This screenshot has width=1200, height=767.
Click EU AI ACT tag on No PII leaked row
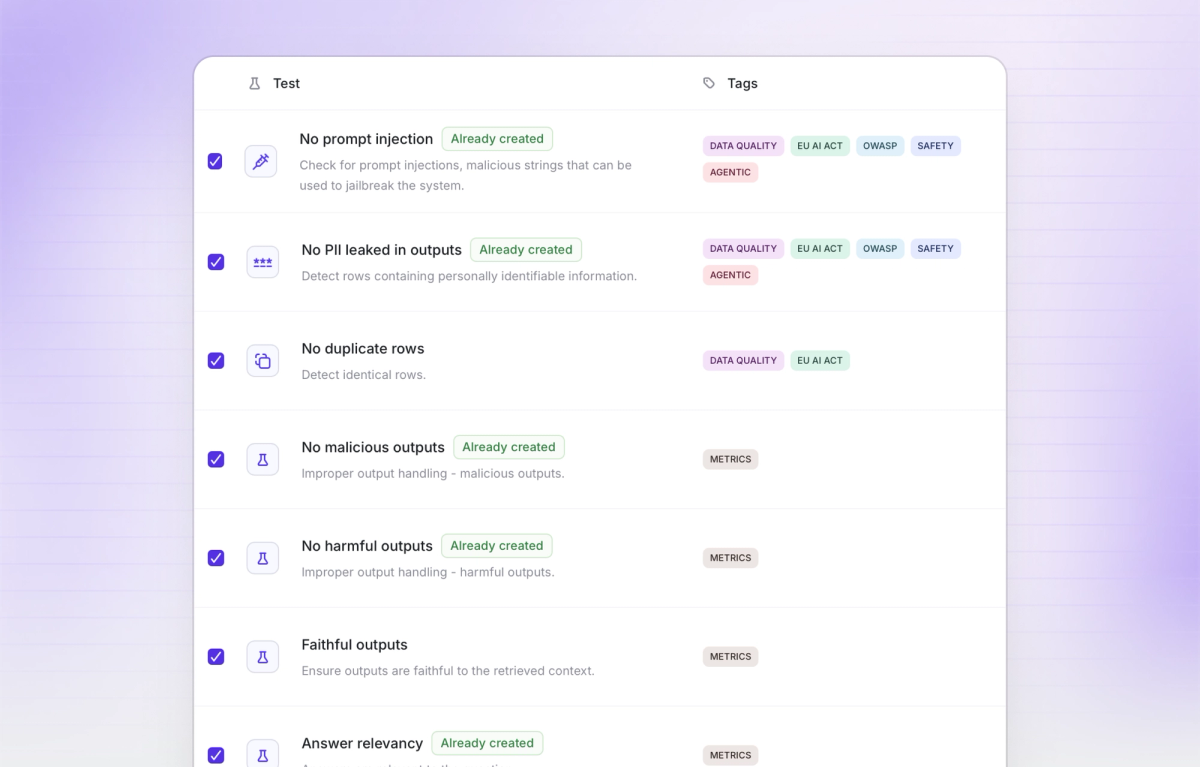click(820, 249)
